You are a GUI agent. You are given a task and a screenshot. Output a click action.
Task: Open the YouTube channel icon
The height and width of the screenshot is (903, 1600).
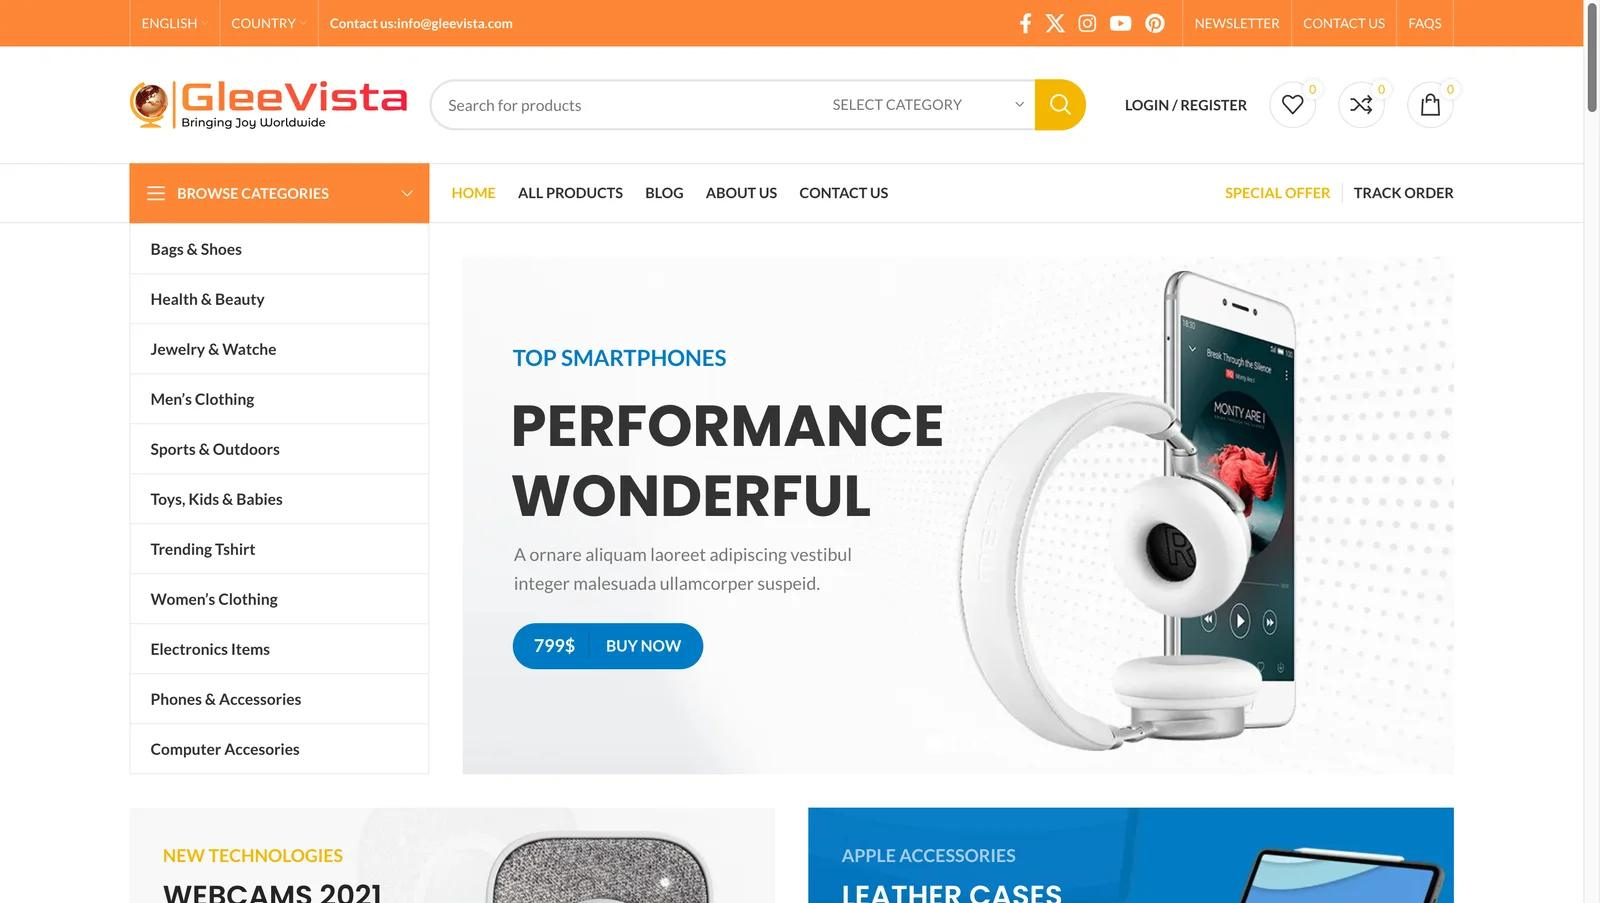1120,23
